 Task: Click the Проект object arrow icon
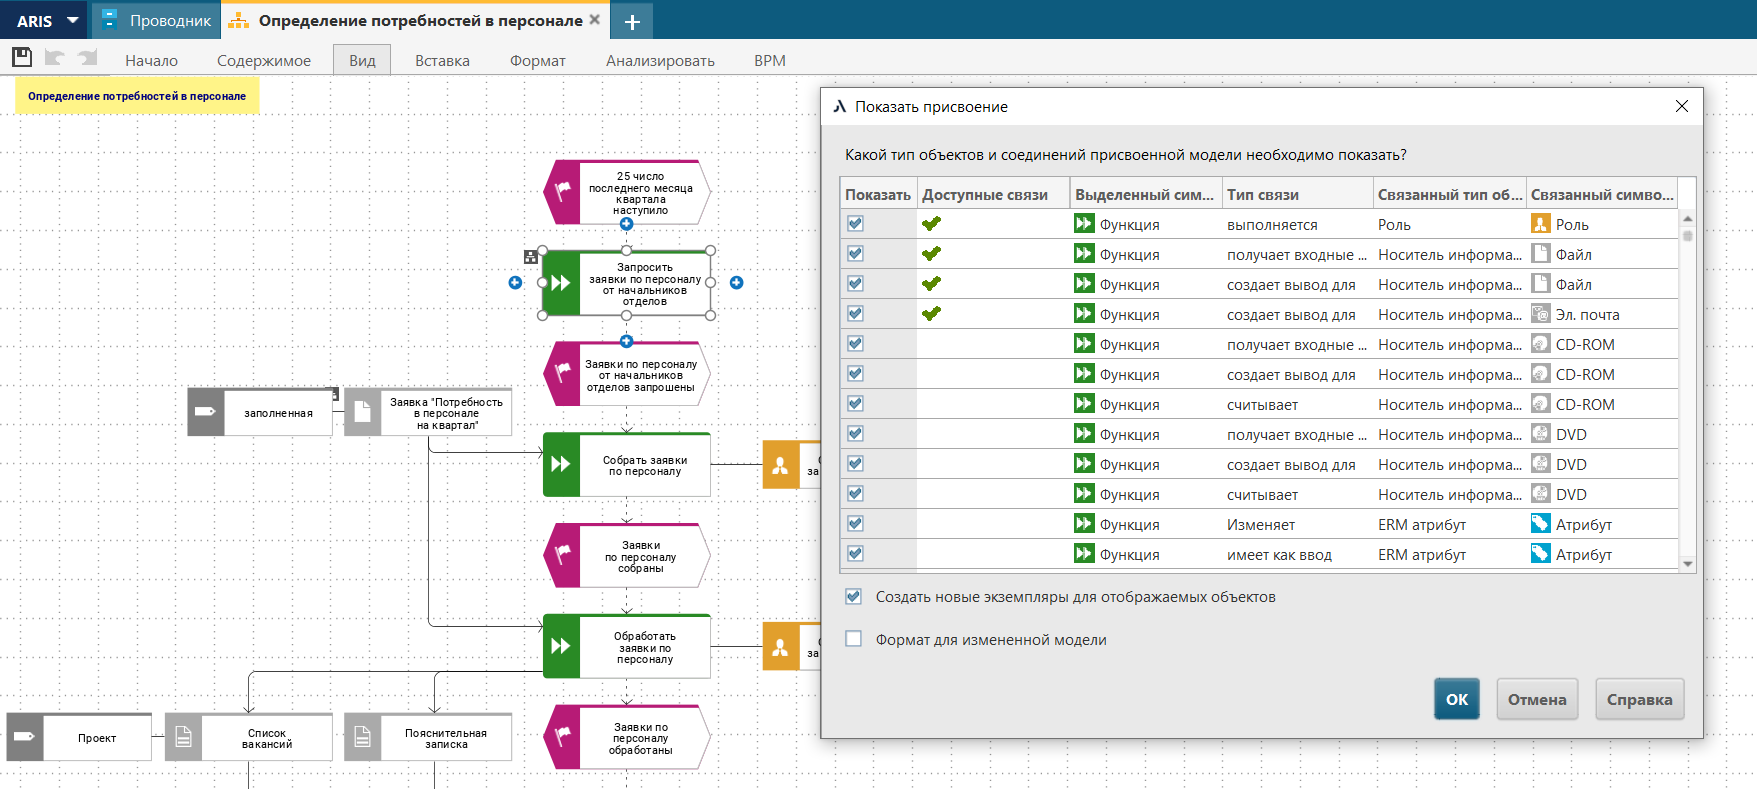(25, 738)
